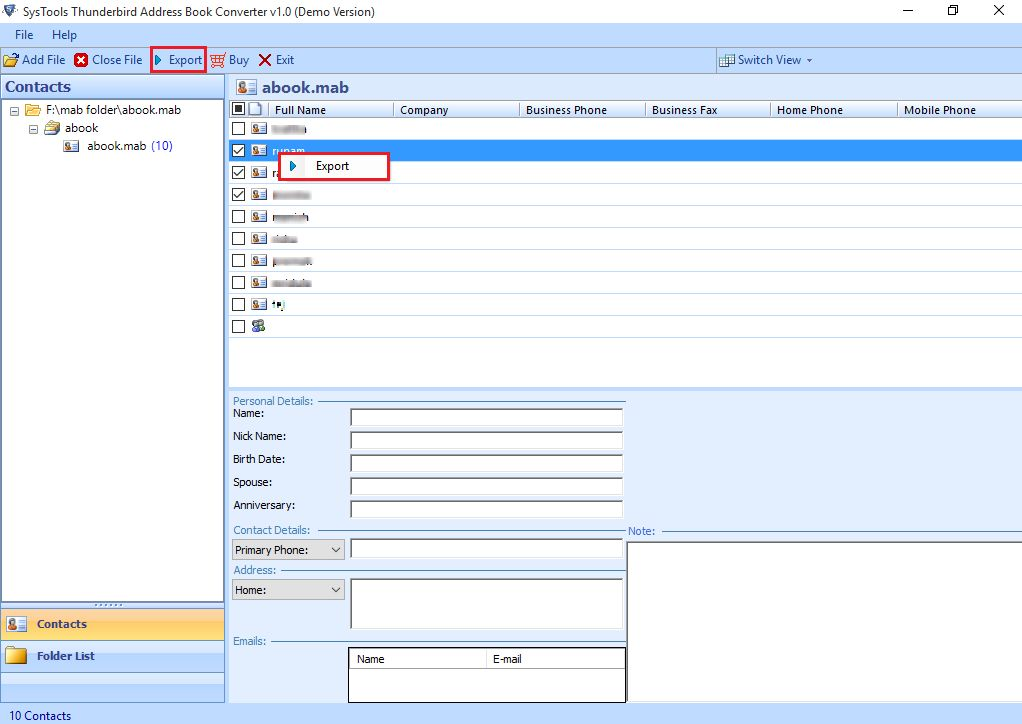Open the File menu
The height and width of the screenshot is (724, 1022).
click(24, 35)
